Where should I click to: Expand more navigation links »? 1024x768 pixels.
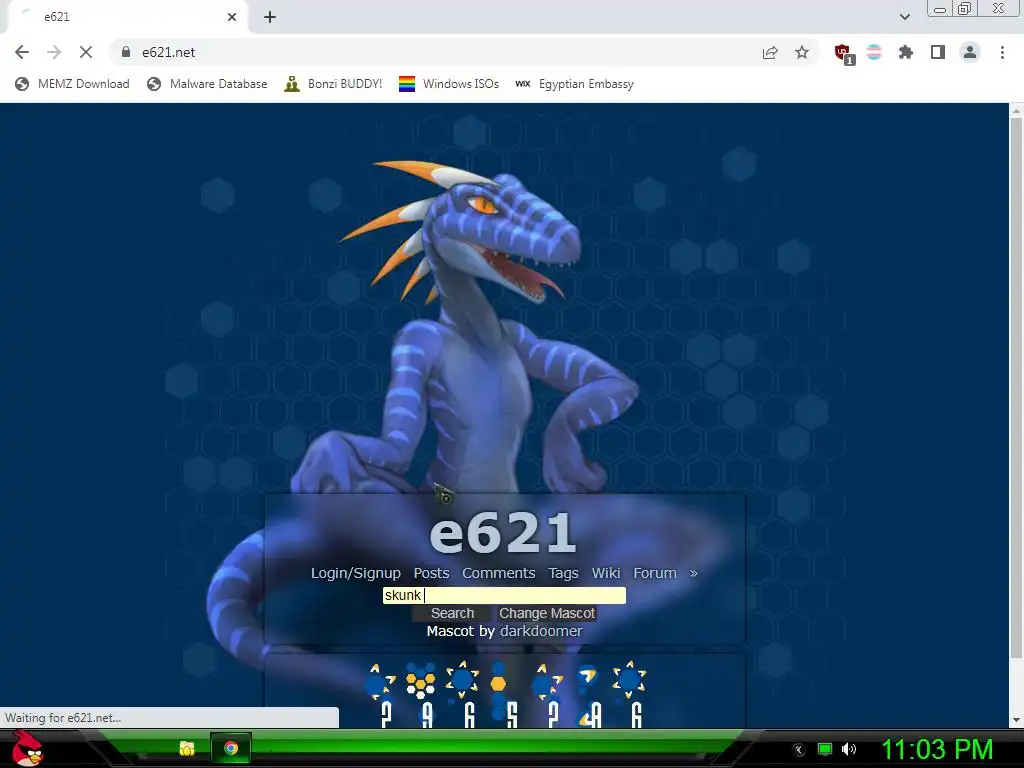click(694, 573)
